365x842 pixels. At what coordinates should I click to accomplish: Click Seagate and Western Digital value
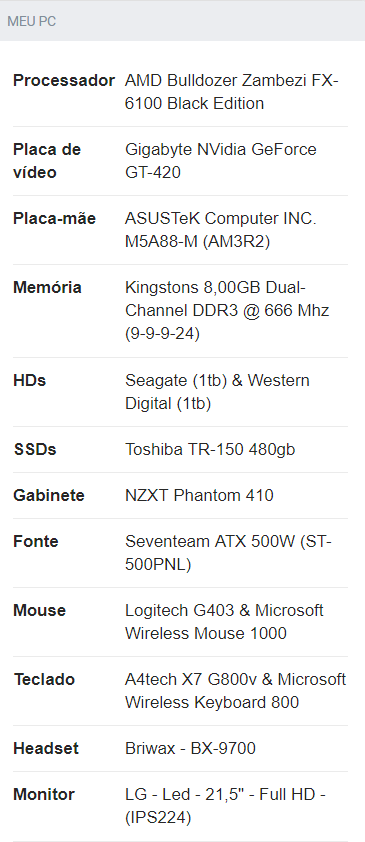[217, 391]
